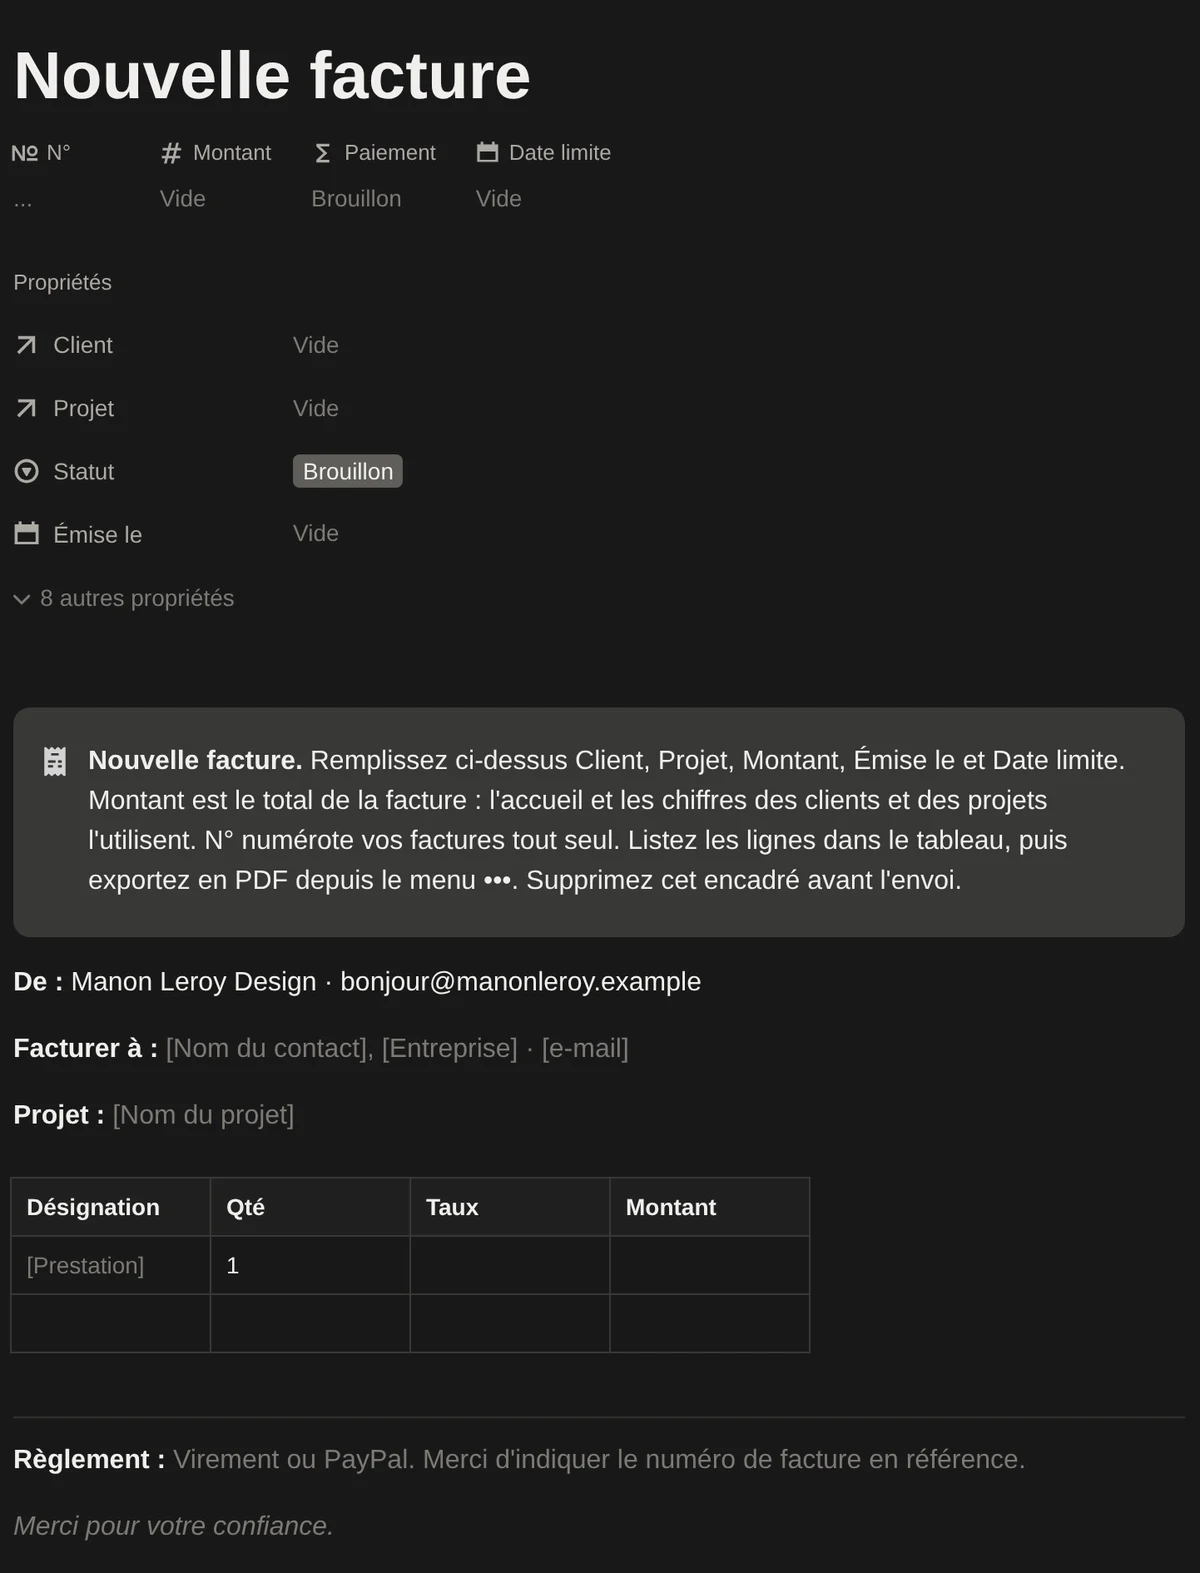Click the Montant property's Vide value
Viewport: 1200px width, 1573px height.
182,198
